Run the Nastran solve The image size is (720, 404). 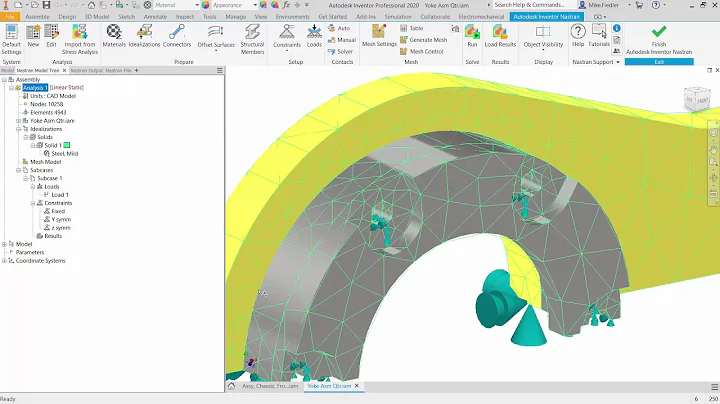click(472, 36)
